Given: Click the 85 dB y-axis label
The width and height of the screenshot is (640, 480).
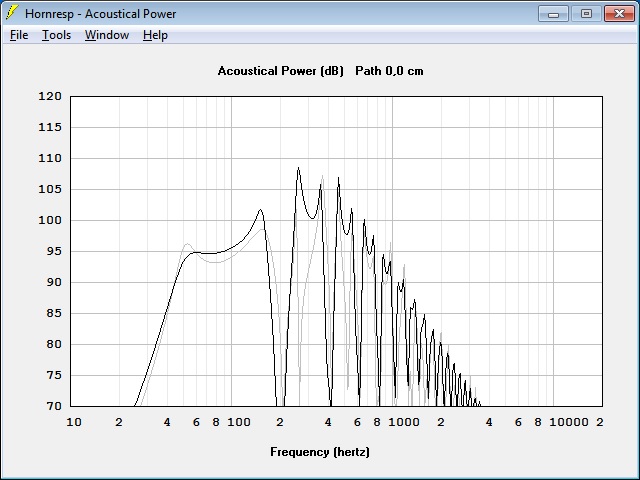Looking at the screenshot, I should pos(53,313).
